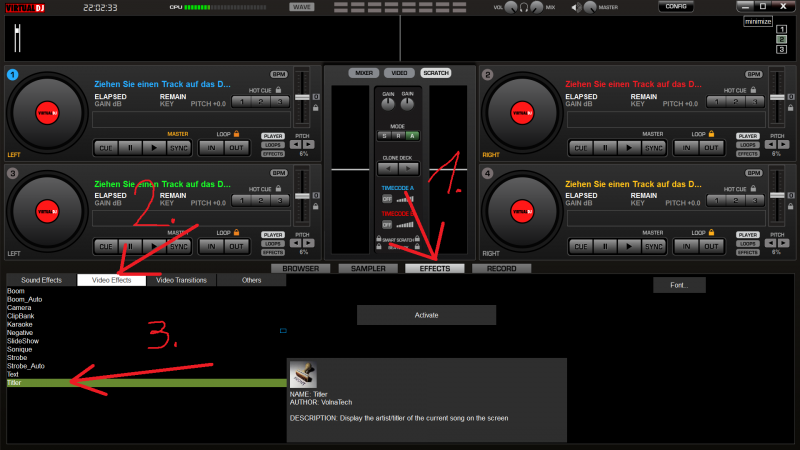
Task: Open the Video Transitions tab
Action: pyautogui.click(x=182, y=280)
